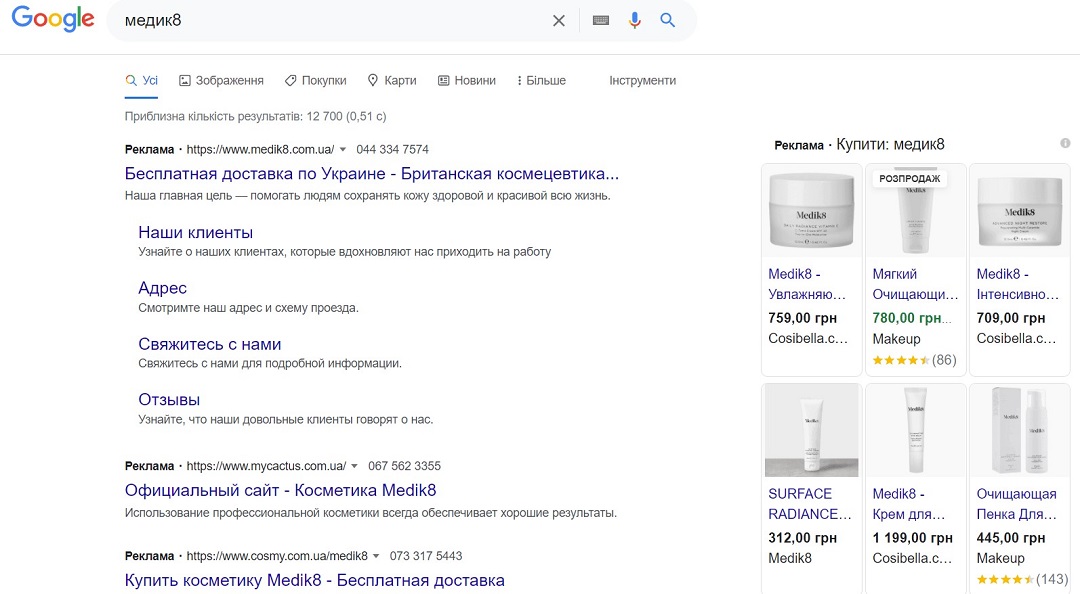
Task: Open the Новини tab
Action: click(x=467, y=81)
